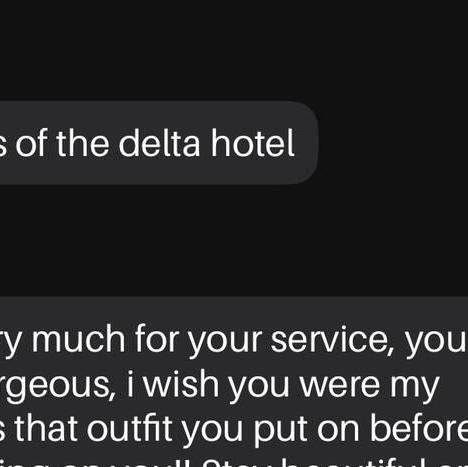This screenshot has width=468, height=467.
Task: Select the word 'outfit' in third line
Action: 129,428
